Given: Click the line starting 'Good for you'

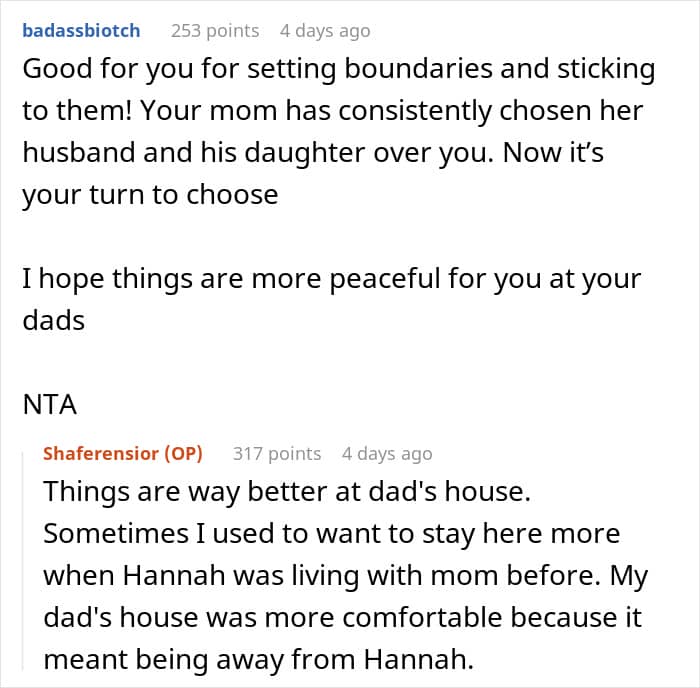Looking at the screenshot, I should pos(338,70).
